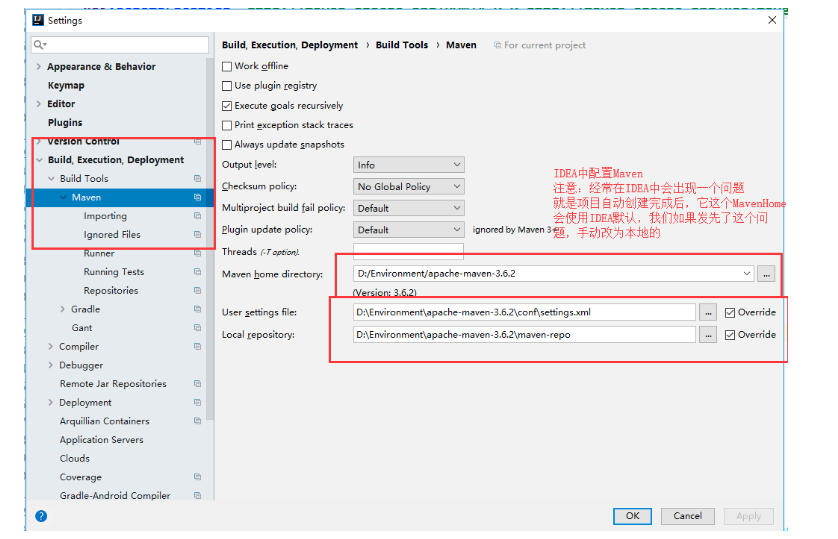Click the For current project indicator icon

pos(498,45)
